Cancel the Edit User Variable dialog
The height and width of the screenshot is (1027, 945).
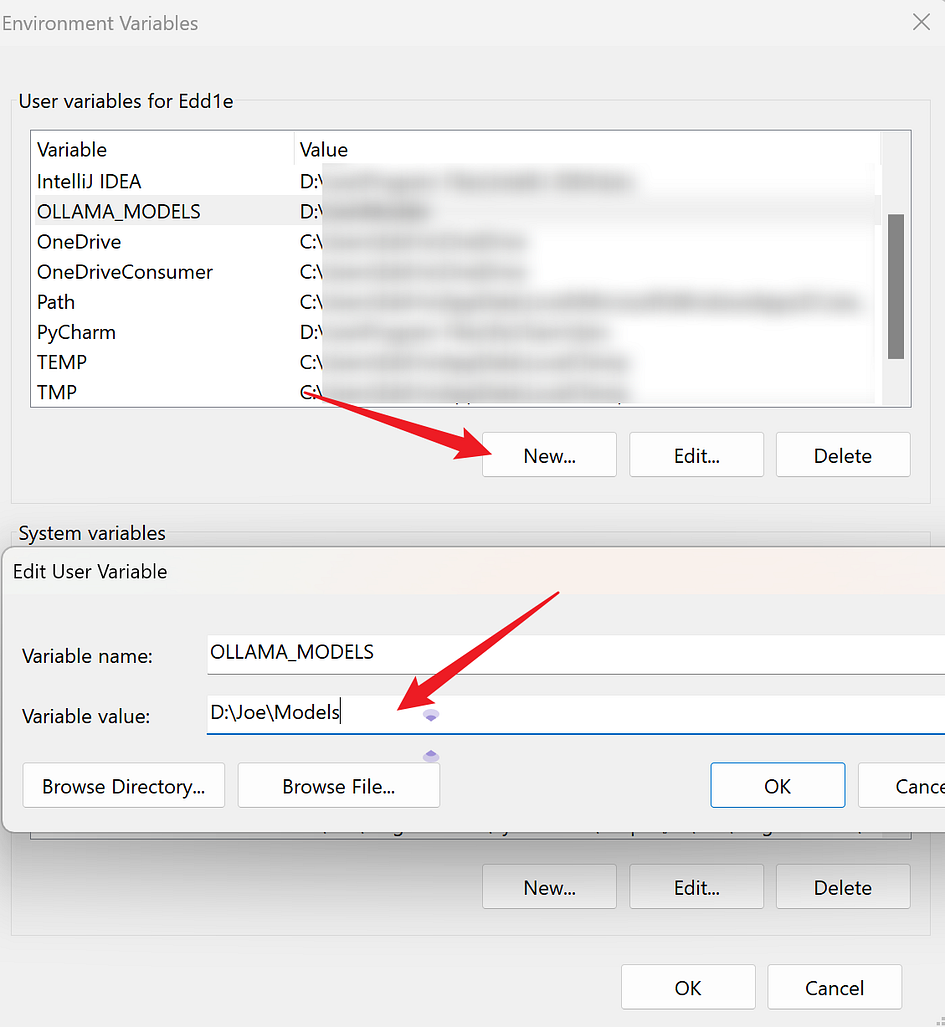(x=902, y=785)
